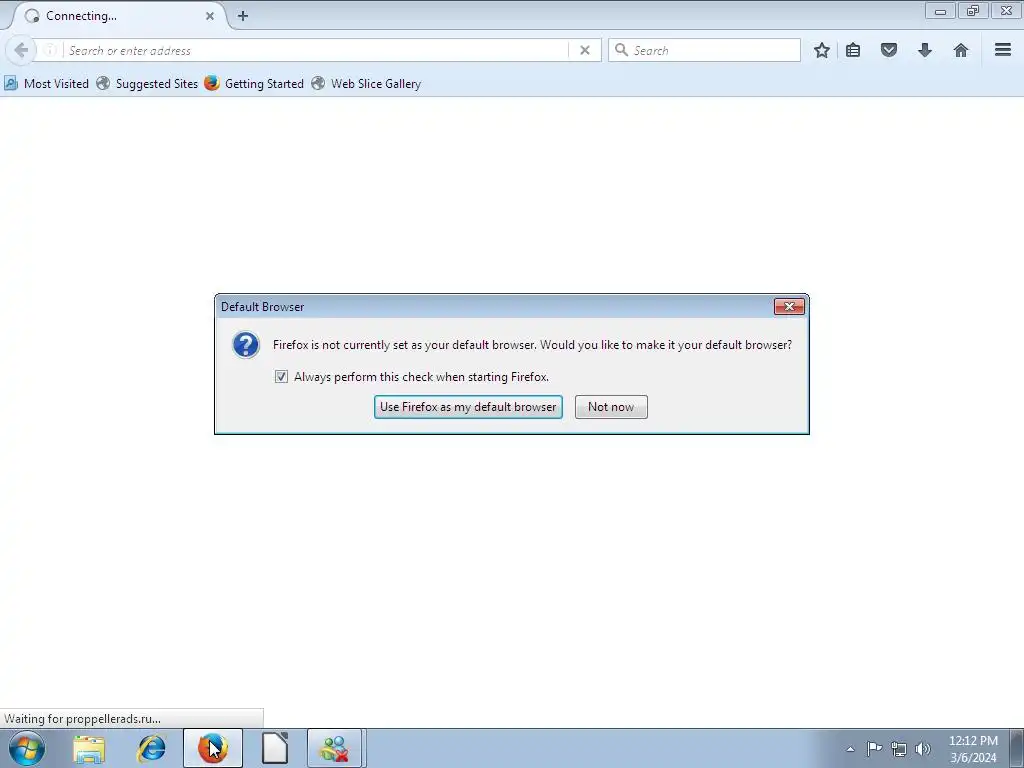Image resolution: width=1024 pixels, height=768 pixels.
Task: Click the blue question mark dialog icon
Action: [246, 345]
